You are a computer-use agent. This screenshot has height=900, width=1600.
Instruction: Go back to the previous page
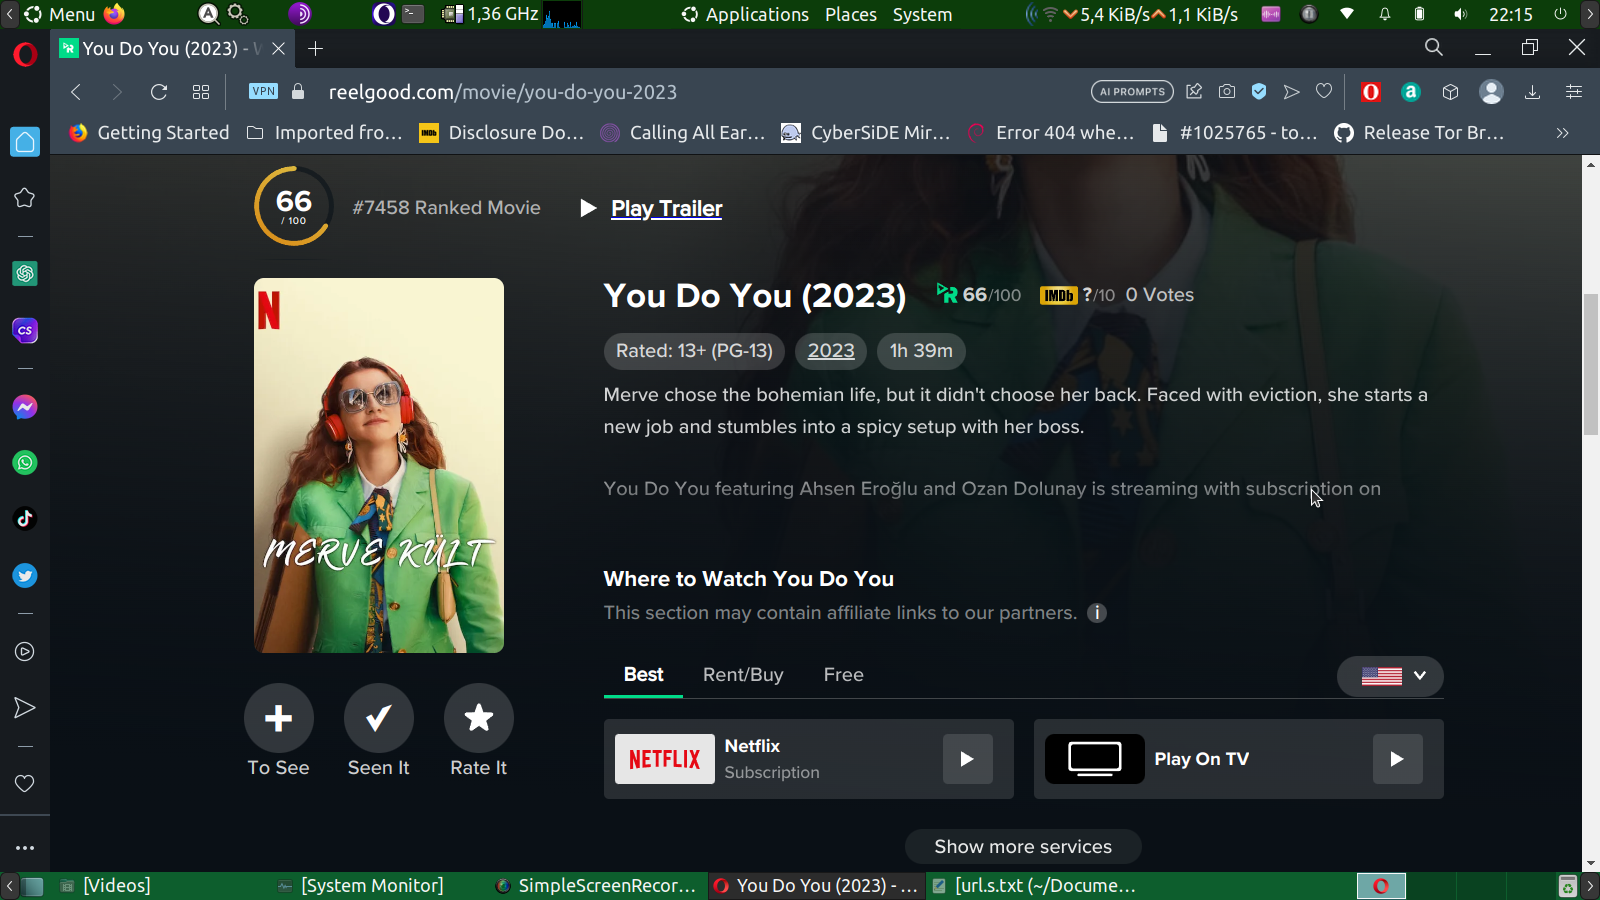[x=76, y=92]
